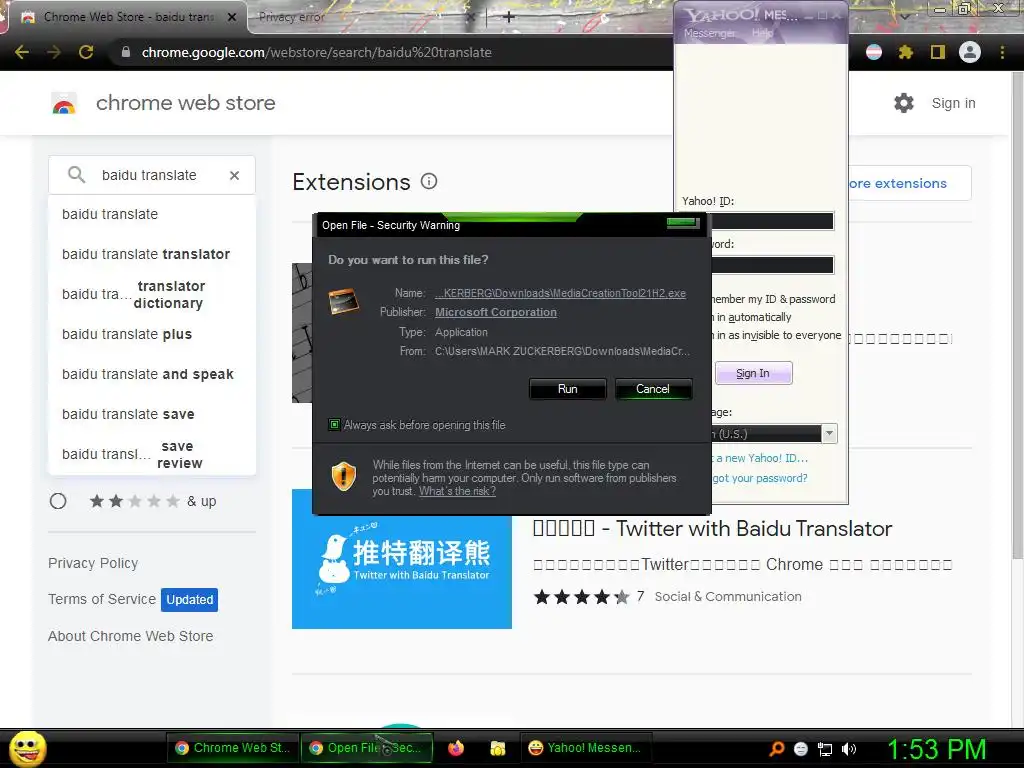Open Chrome's three-dot menu

tap(1002, 52)
